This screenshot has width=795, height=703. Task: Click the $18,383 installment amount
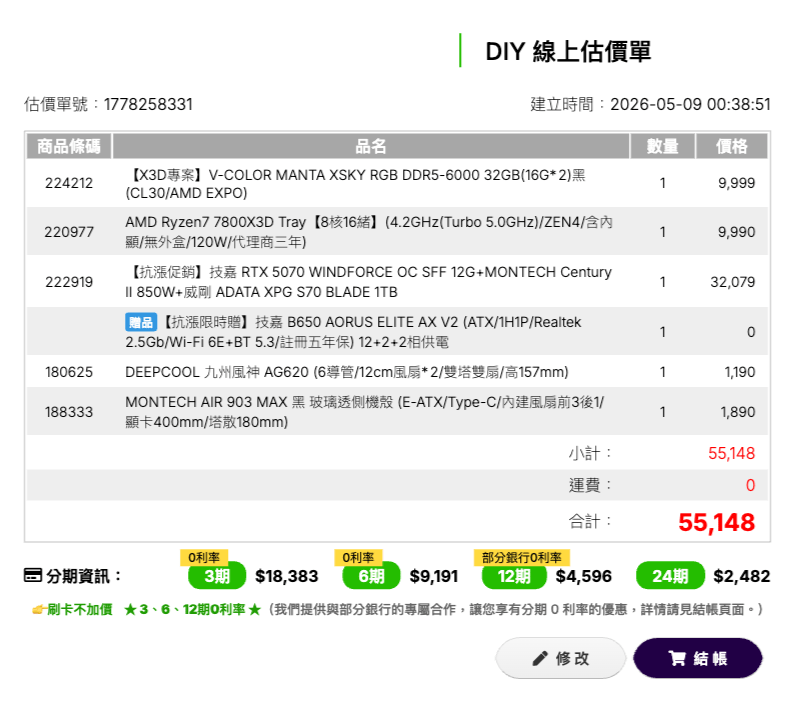point(286,576)
